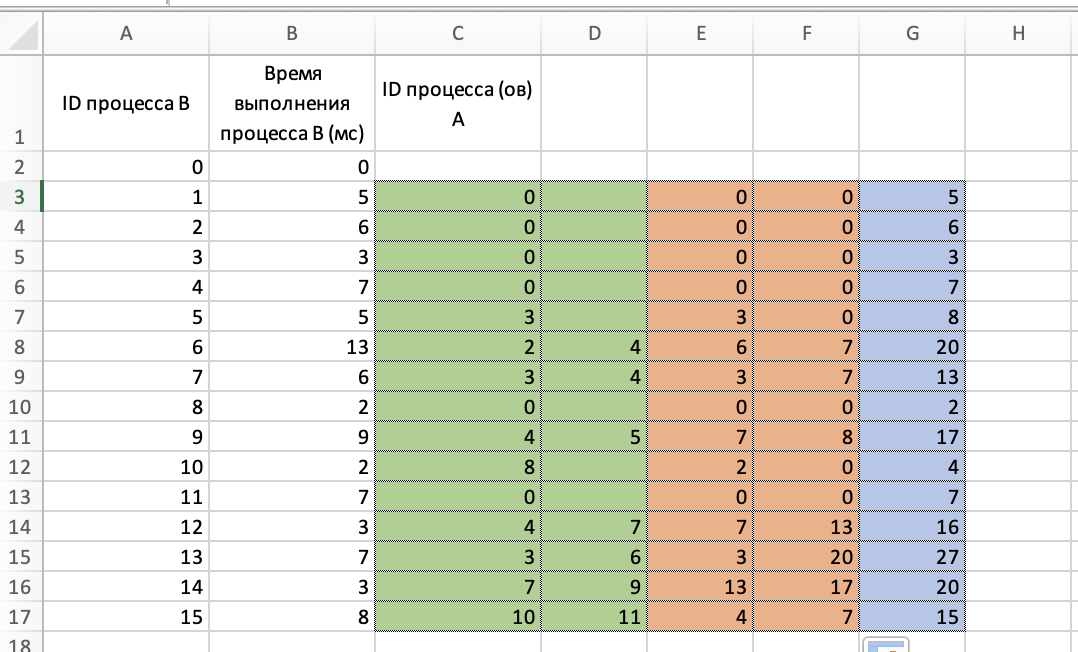Click green cell D17 with value 11
Viewport: 1078px width, 652px height.
[x=594, y=616]
